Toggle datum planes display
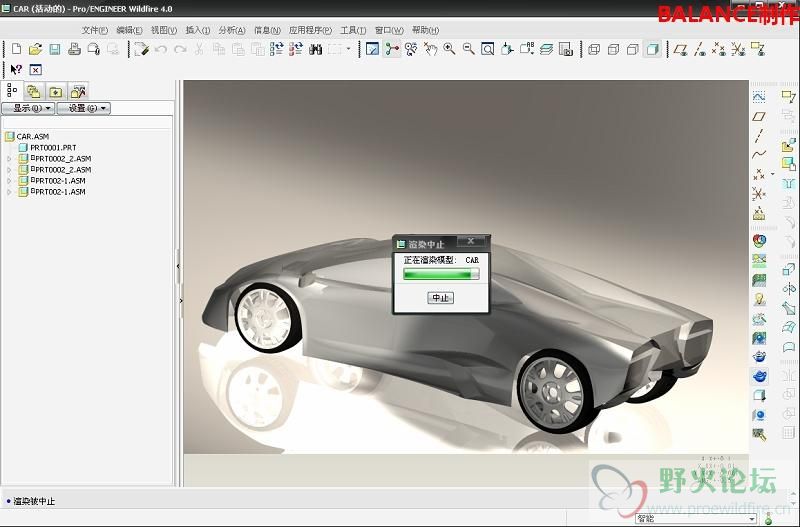The width and height of the screenshot is (800, 527). click(x=680, y=49)
